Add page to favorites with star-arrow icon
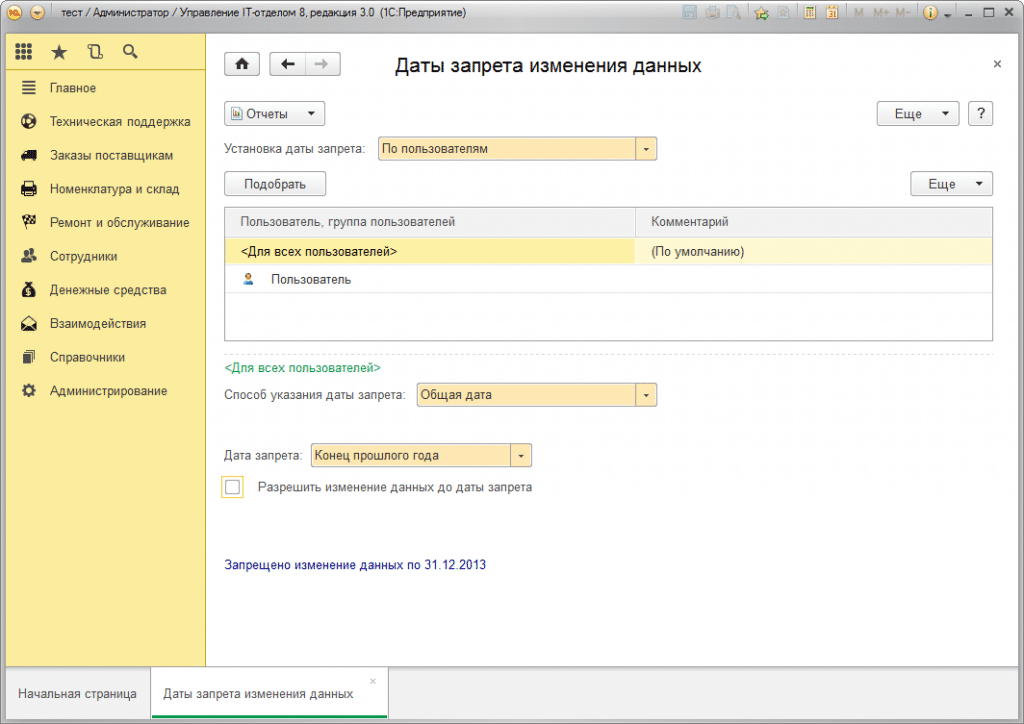This screenshot has width=1024, height=724. click(x=761, y=12)
